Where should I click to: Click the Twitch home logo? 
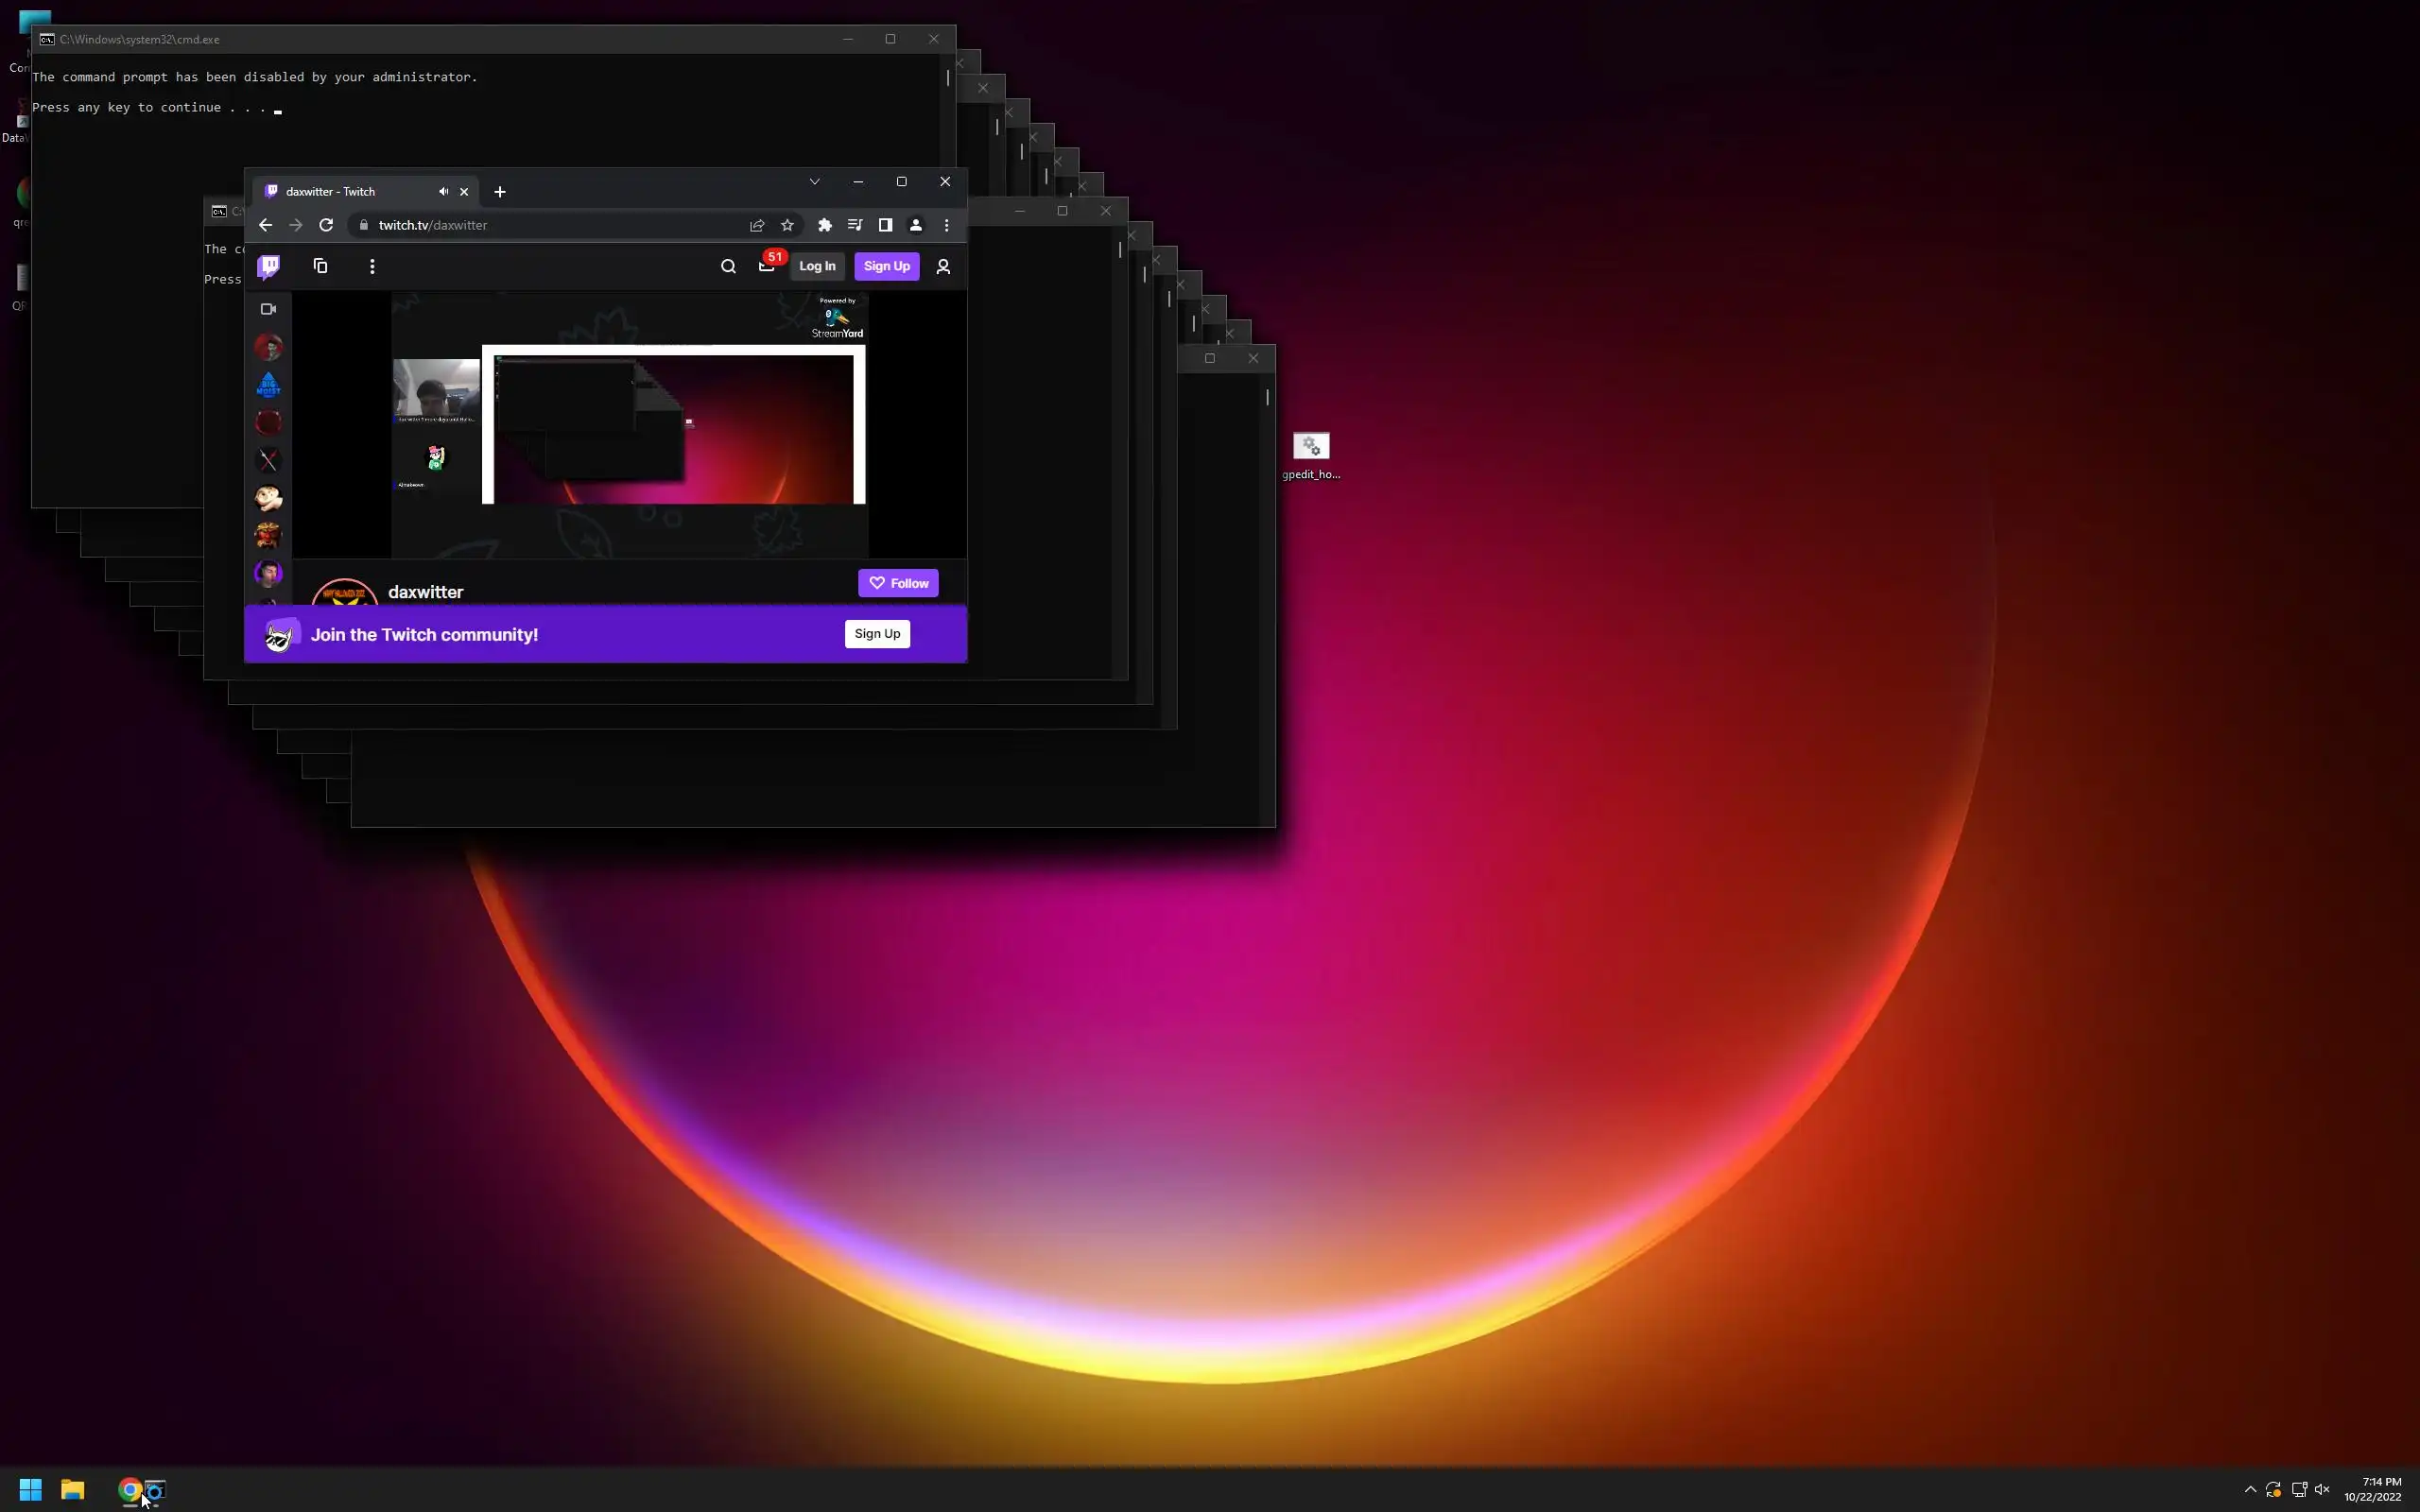[x=268, y=266]
